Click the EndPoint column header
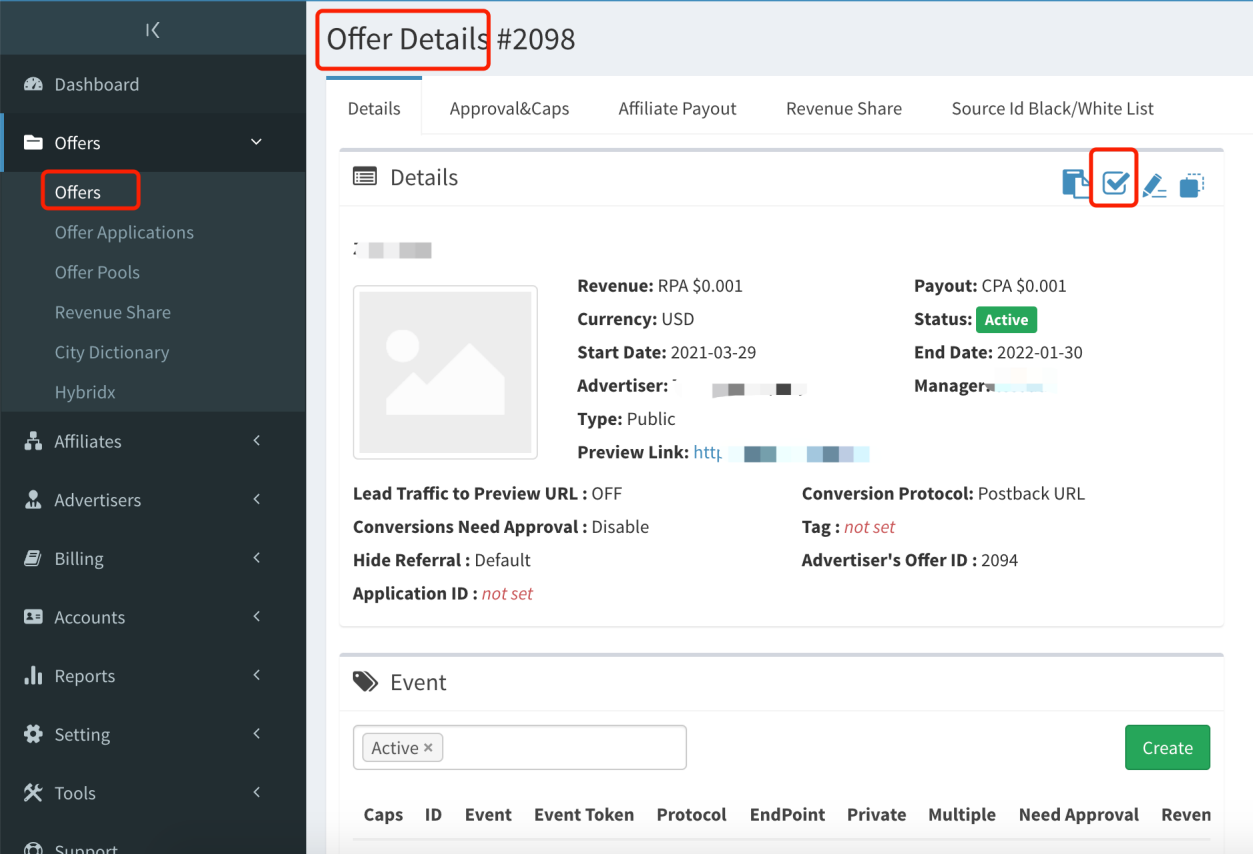 (x=788, y=815)
